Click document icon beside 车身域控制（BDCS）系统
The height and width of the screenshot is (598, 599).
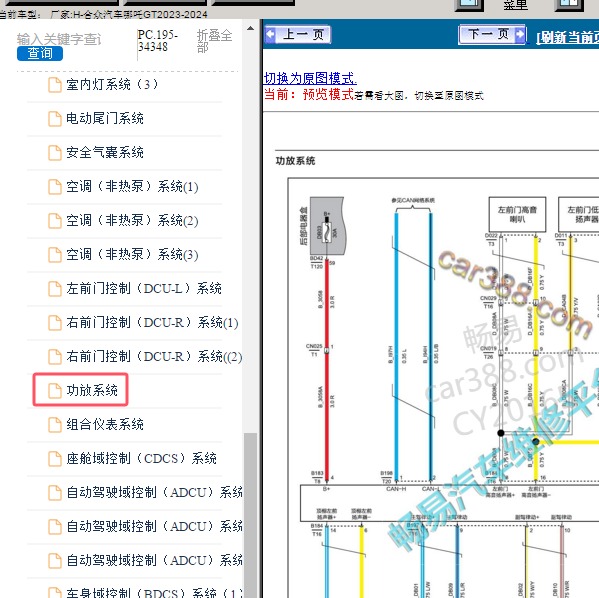(x=55, y=593)
